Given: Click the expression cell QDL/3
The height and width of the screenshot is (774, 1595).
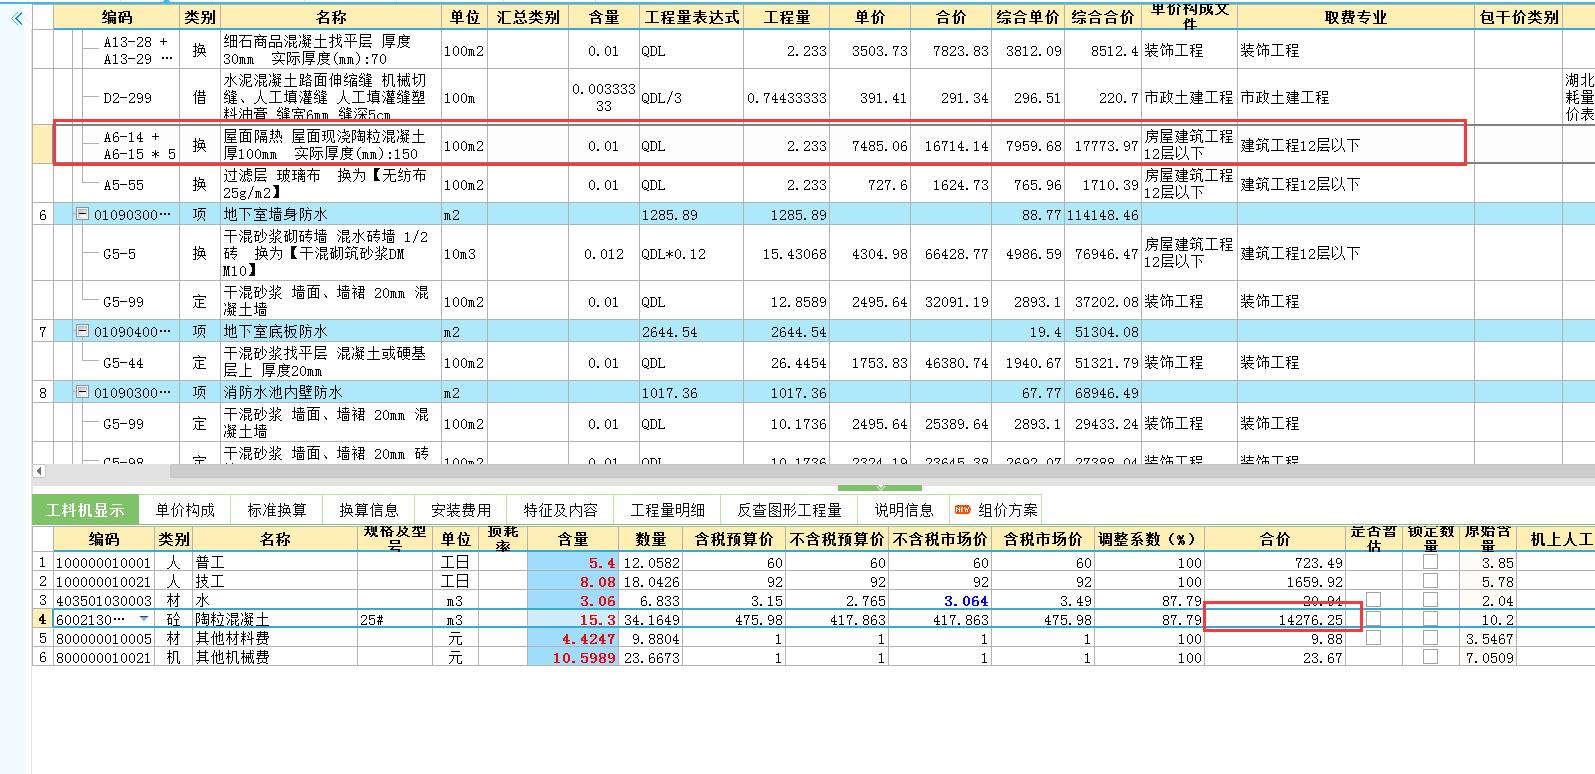Looking at the screenshot, I should [x=692, y=97].
